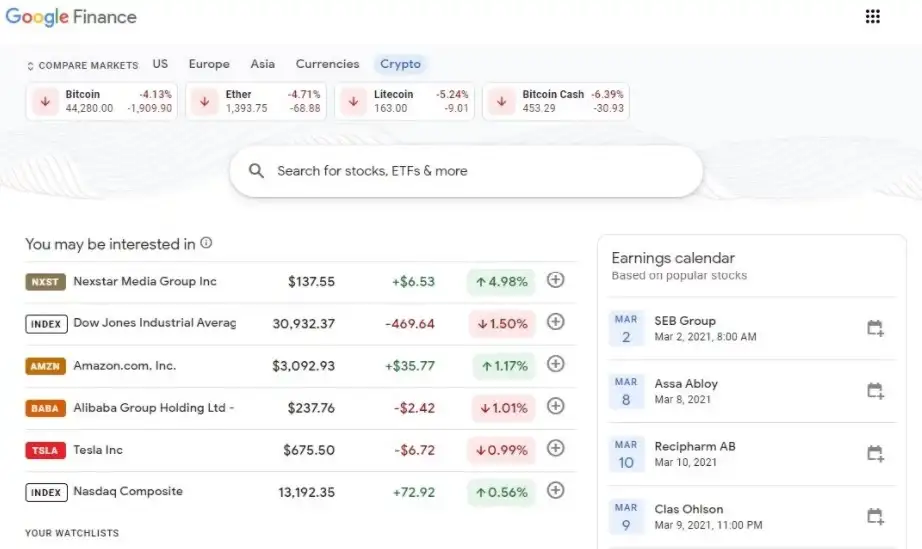Open the Bitcoin price card
922x549 pixels.
(x=102, y=101)
